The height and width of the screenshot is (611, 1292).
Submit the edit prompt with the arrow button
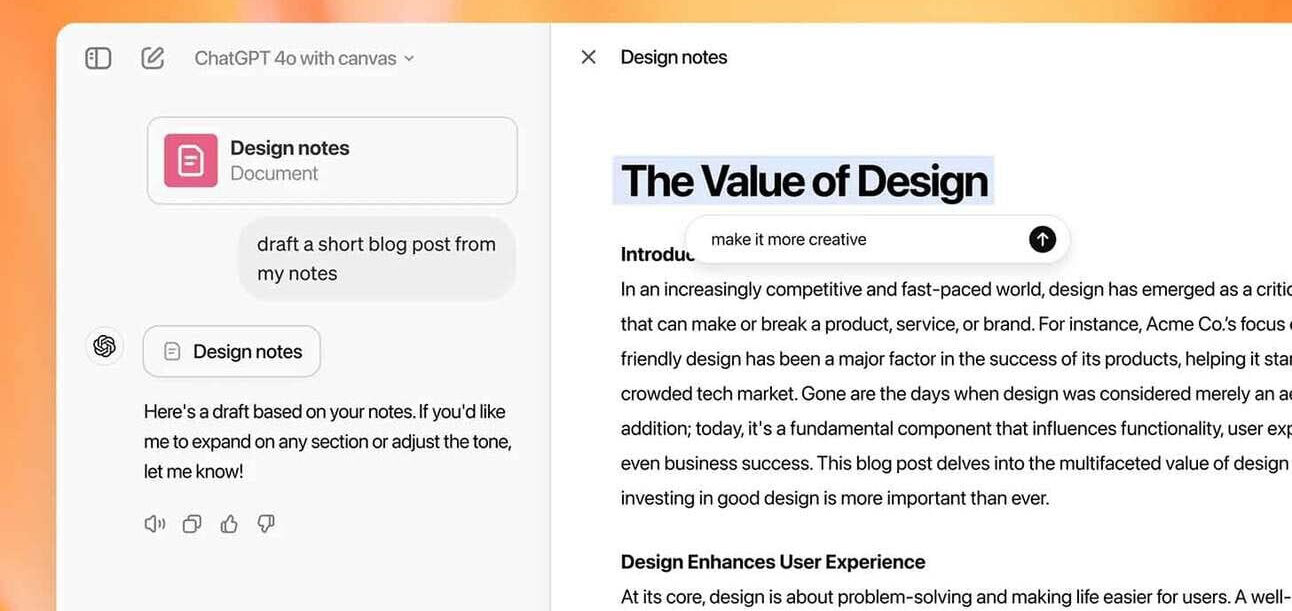pos(1042,239)
